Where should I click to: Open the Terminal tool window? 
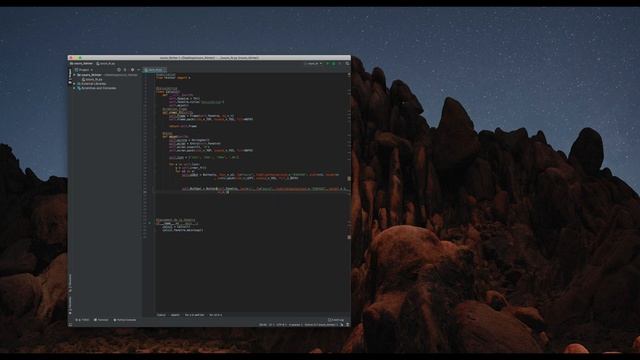point(101,320)
